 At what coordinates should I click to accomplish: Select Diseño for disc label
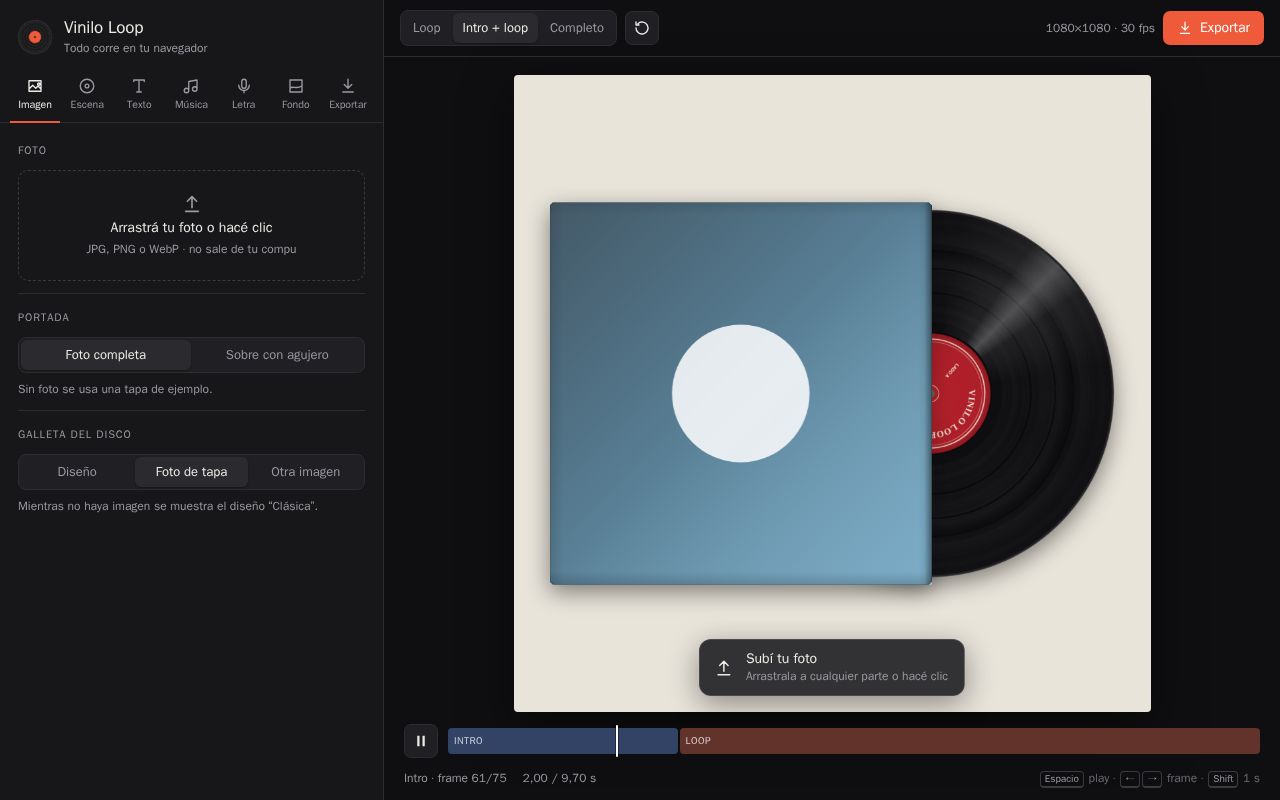coord(77,472)
